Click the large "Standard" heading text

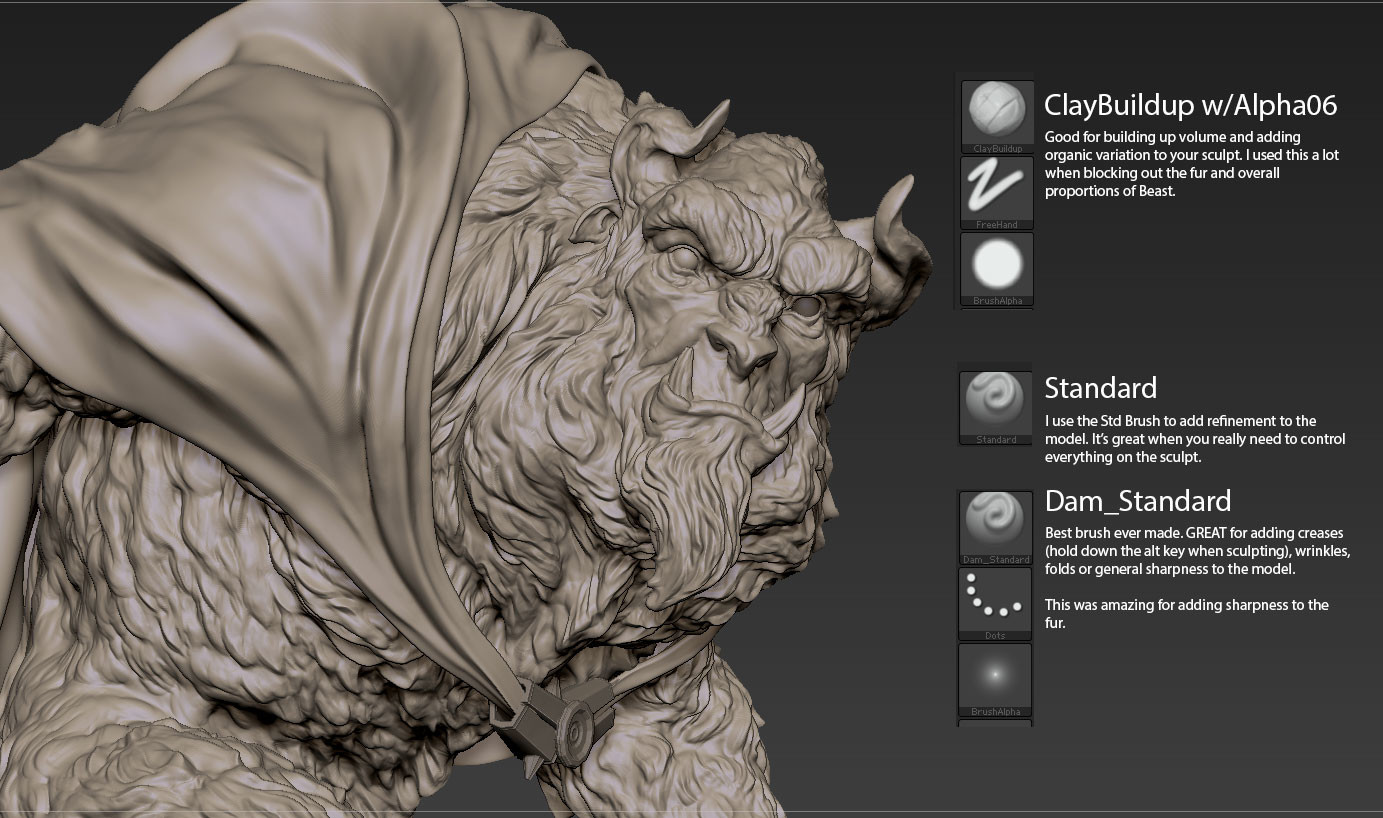(x=1100, y=388)
